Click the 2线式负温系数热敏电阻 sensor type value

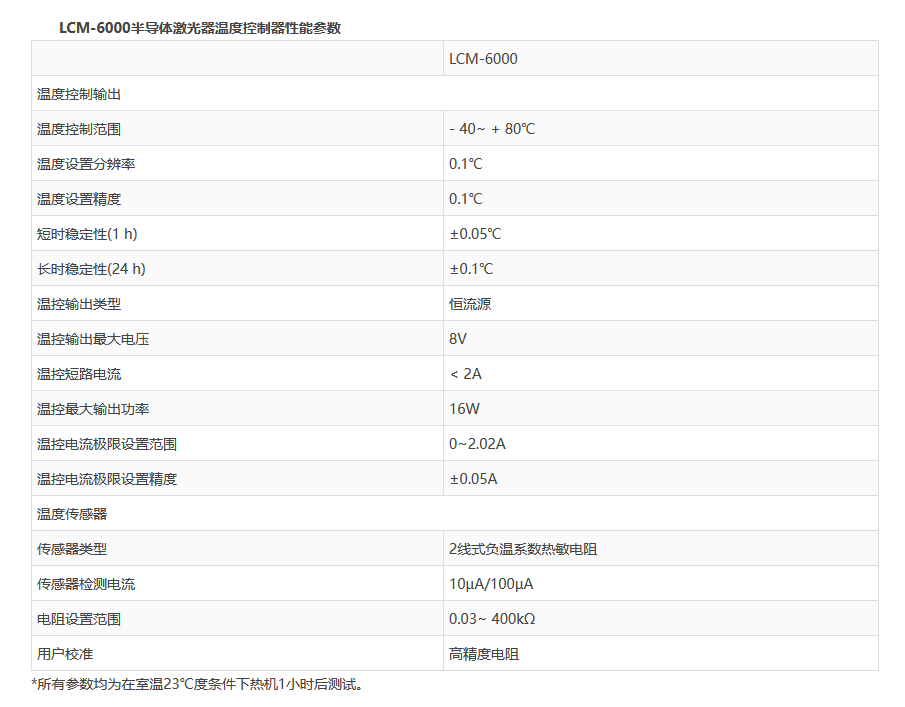[523, 549]
